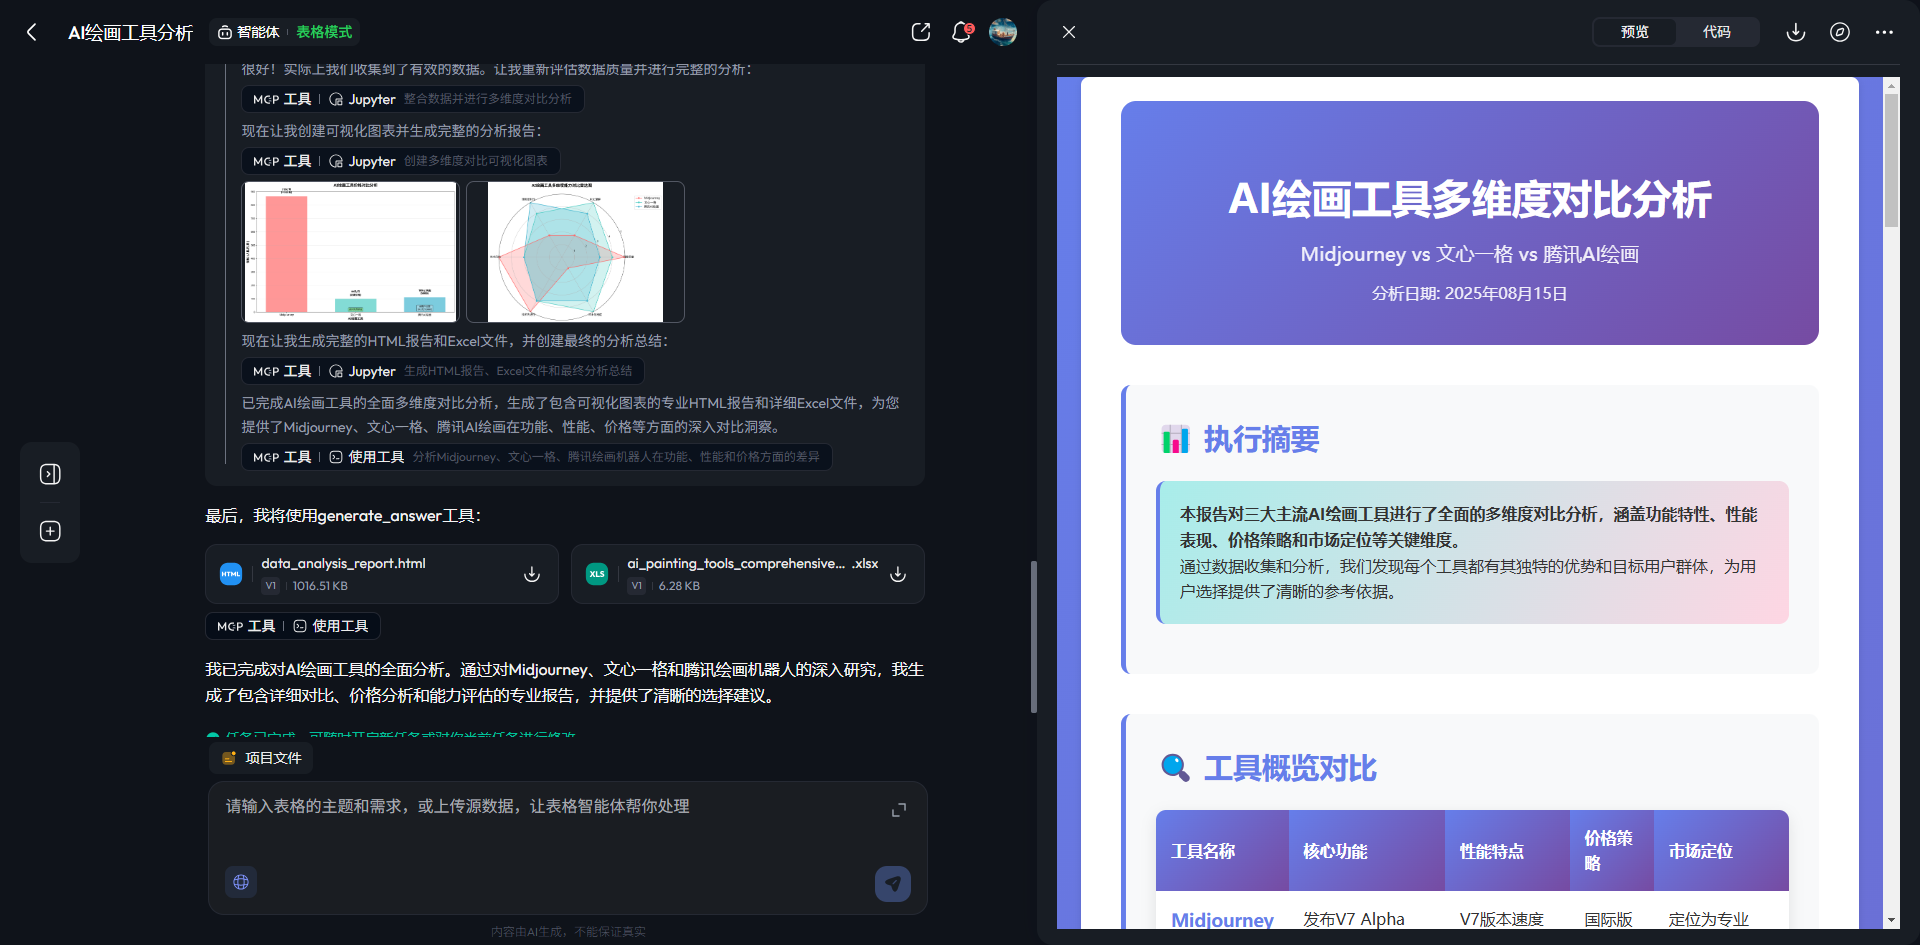Download the previewed report
Screen dimensions: 1920x945
click(1796, 32)
